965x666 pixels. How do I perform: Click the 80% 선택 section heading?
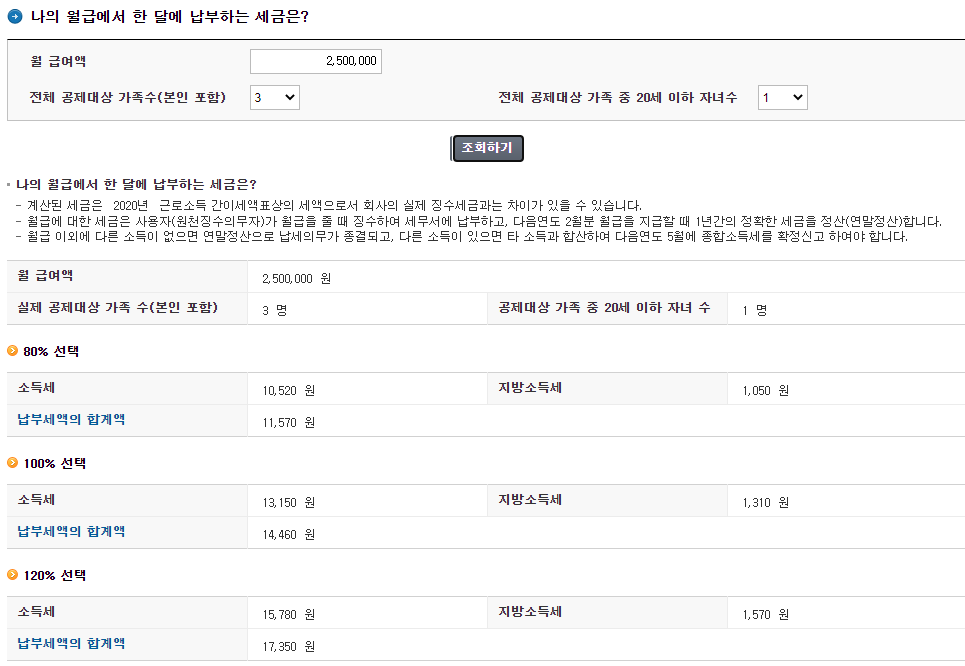click(51, 351)
